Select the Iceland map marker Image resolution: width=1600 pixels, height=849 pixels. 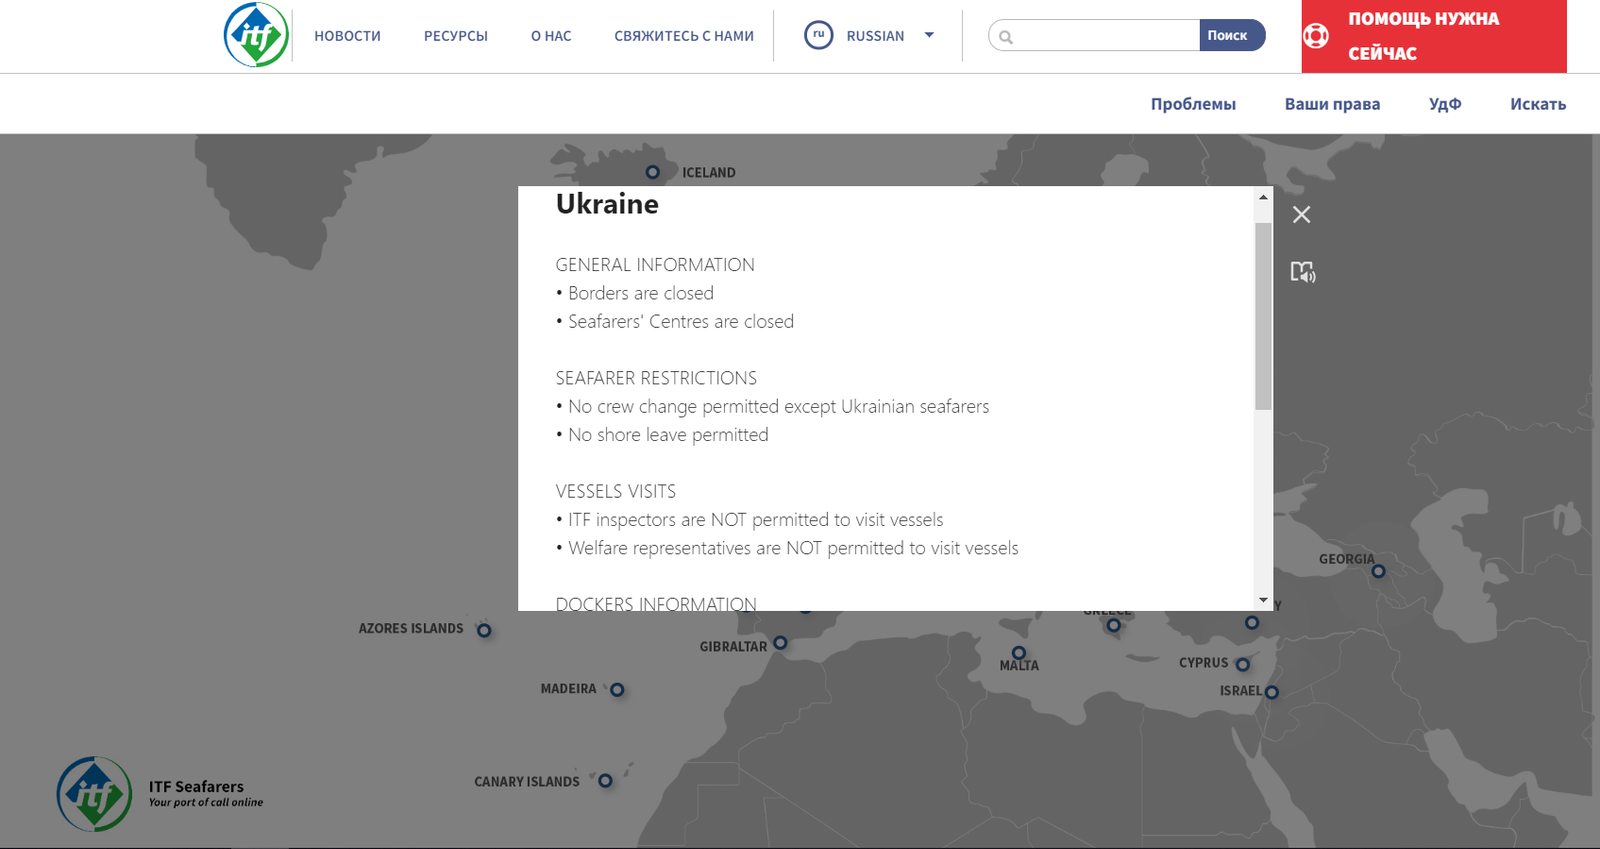click(653, 172)
